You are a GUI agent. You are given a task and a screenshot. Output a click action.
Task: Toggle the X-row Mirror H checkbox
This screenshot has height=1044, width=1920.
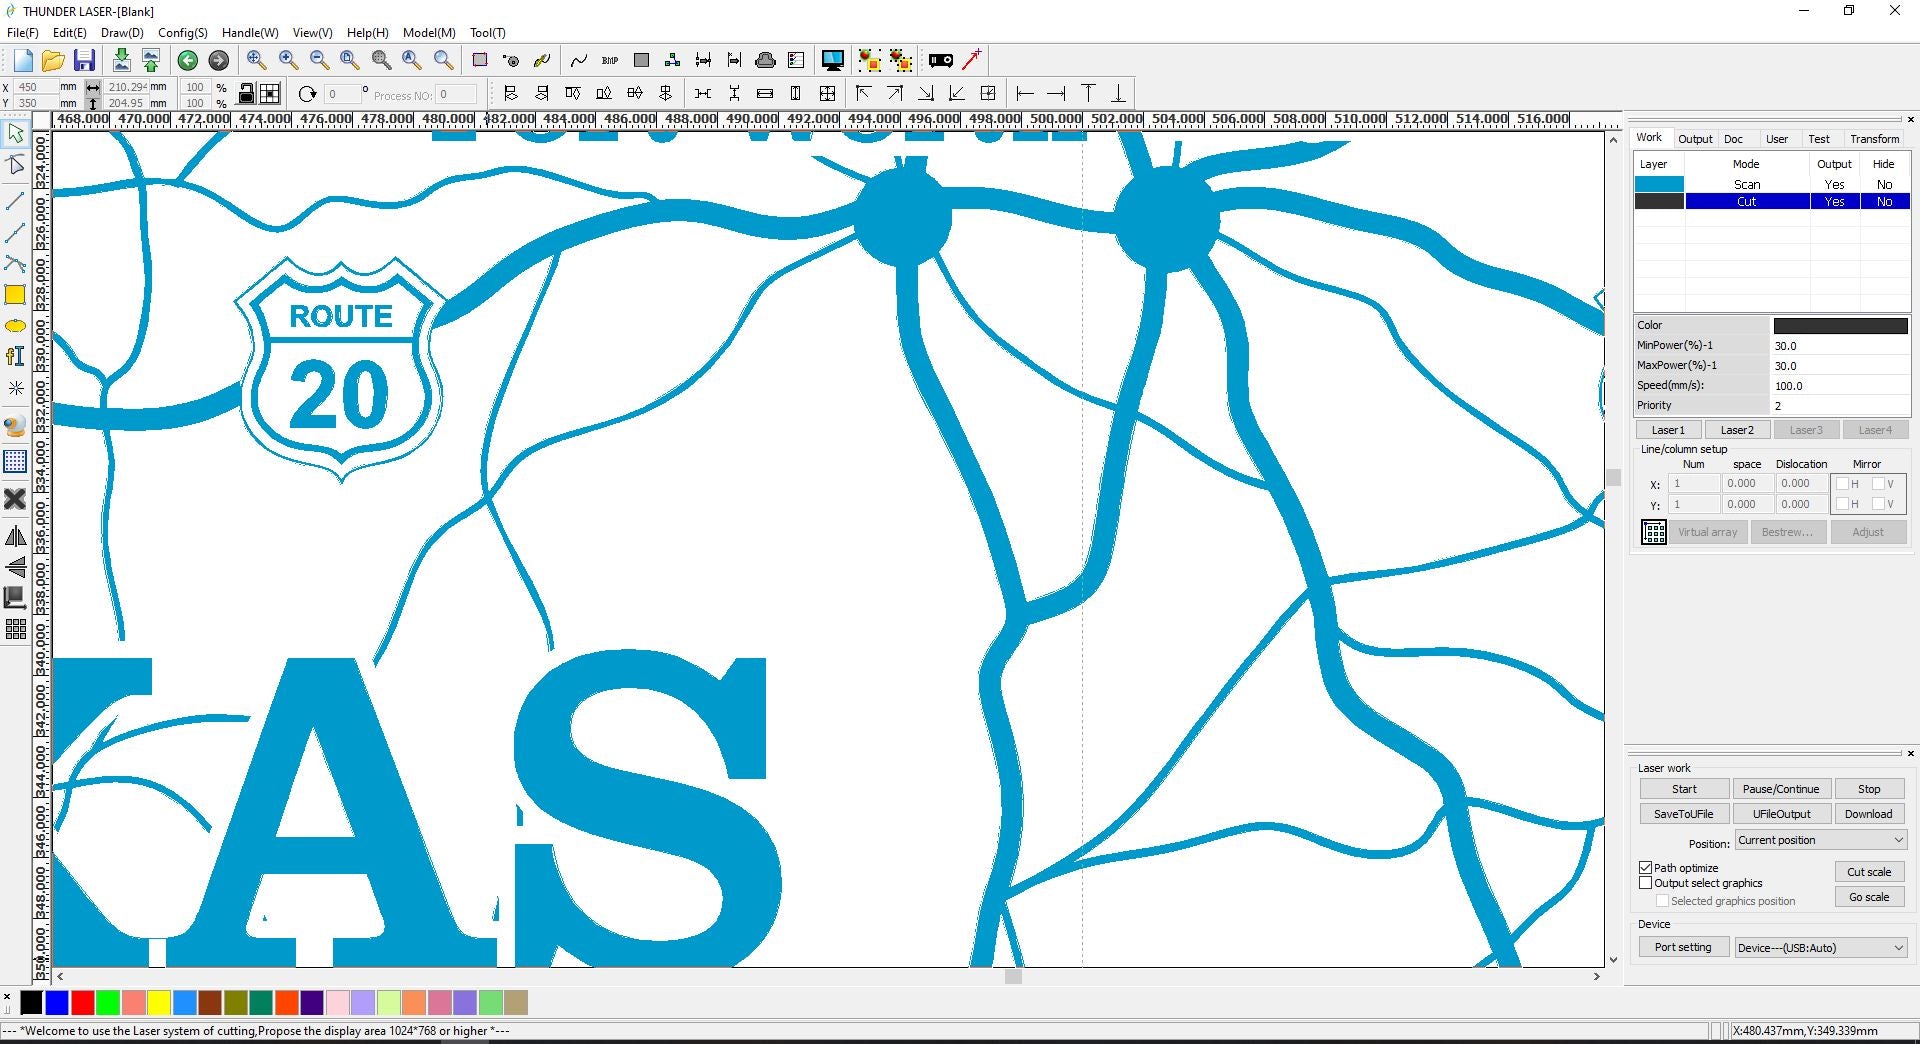1842,484
